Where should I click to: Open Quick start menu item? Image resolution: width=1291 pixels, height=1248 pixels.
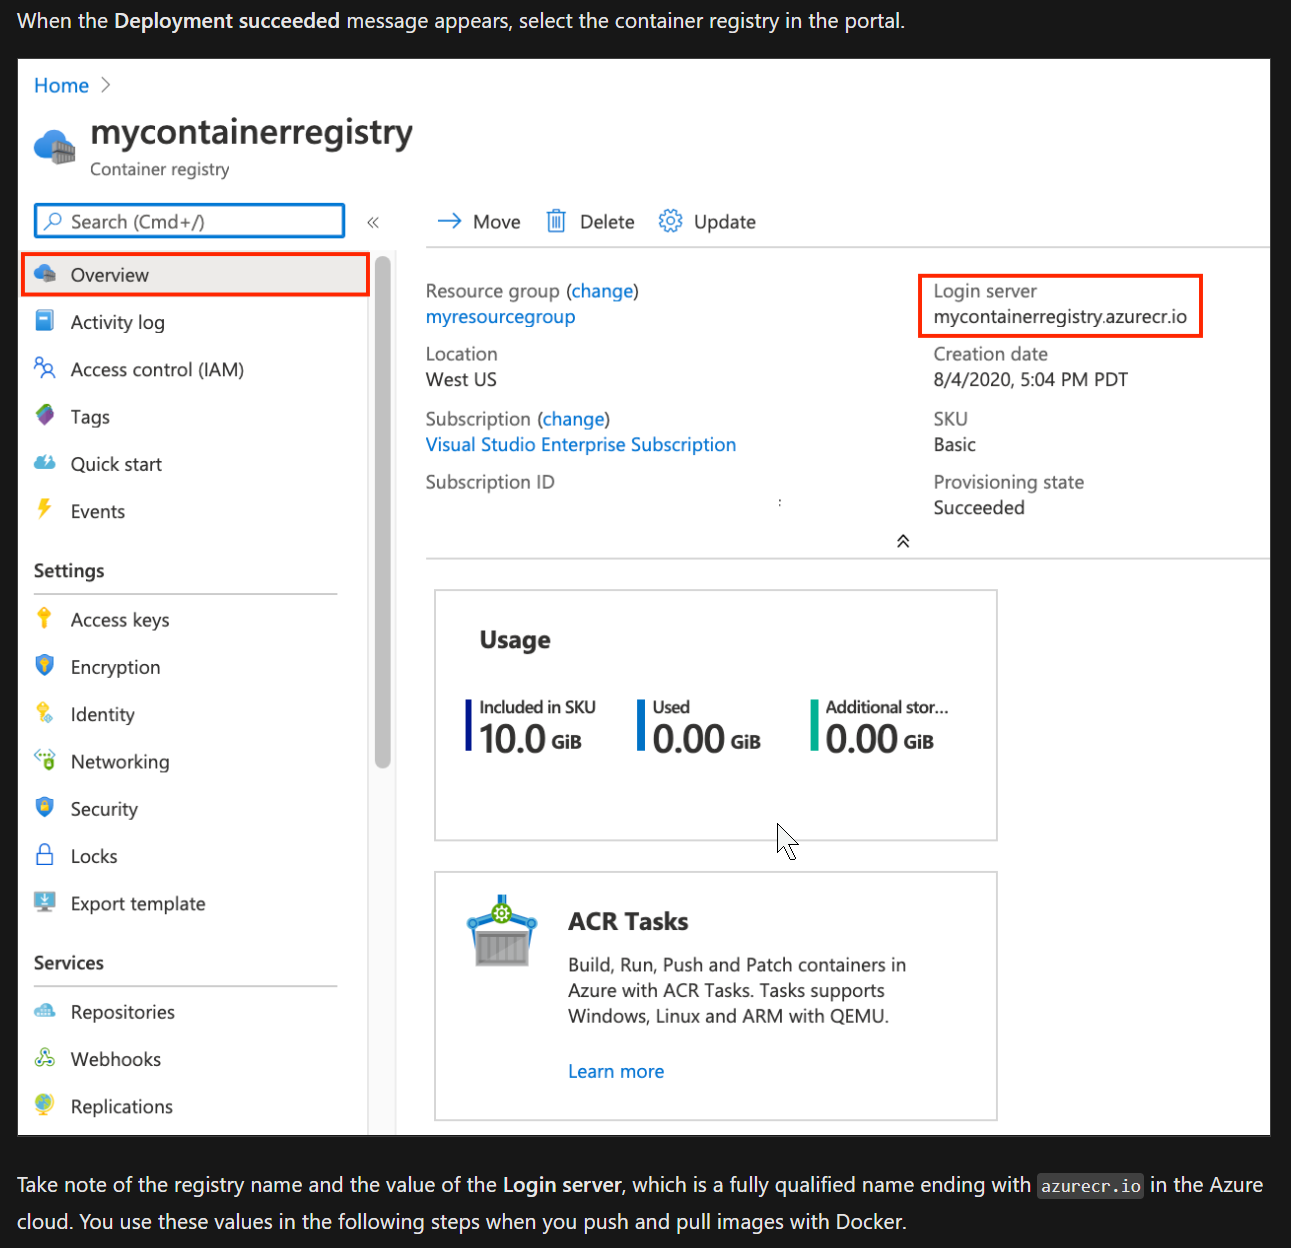coord(116,464)
